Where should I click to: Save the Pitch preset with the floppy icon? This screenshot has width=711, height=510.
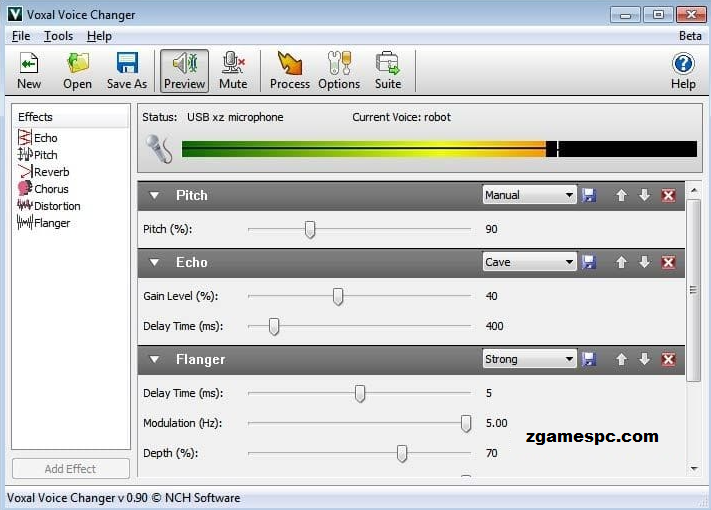pos(589,195)
